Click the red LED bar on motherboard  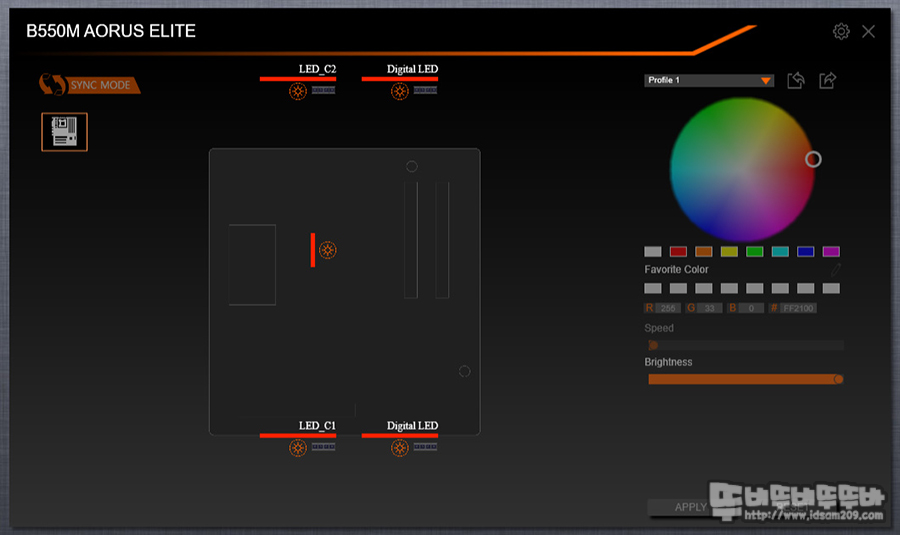click(x=313, y=250)
